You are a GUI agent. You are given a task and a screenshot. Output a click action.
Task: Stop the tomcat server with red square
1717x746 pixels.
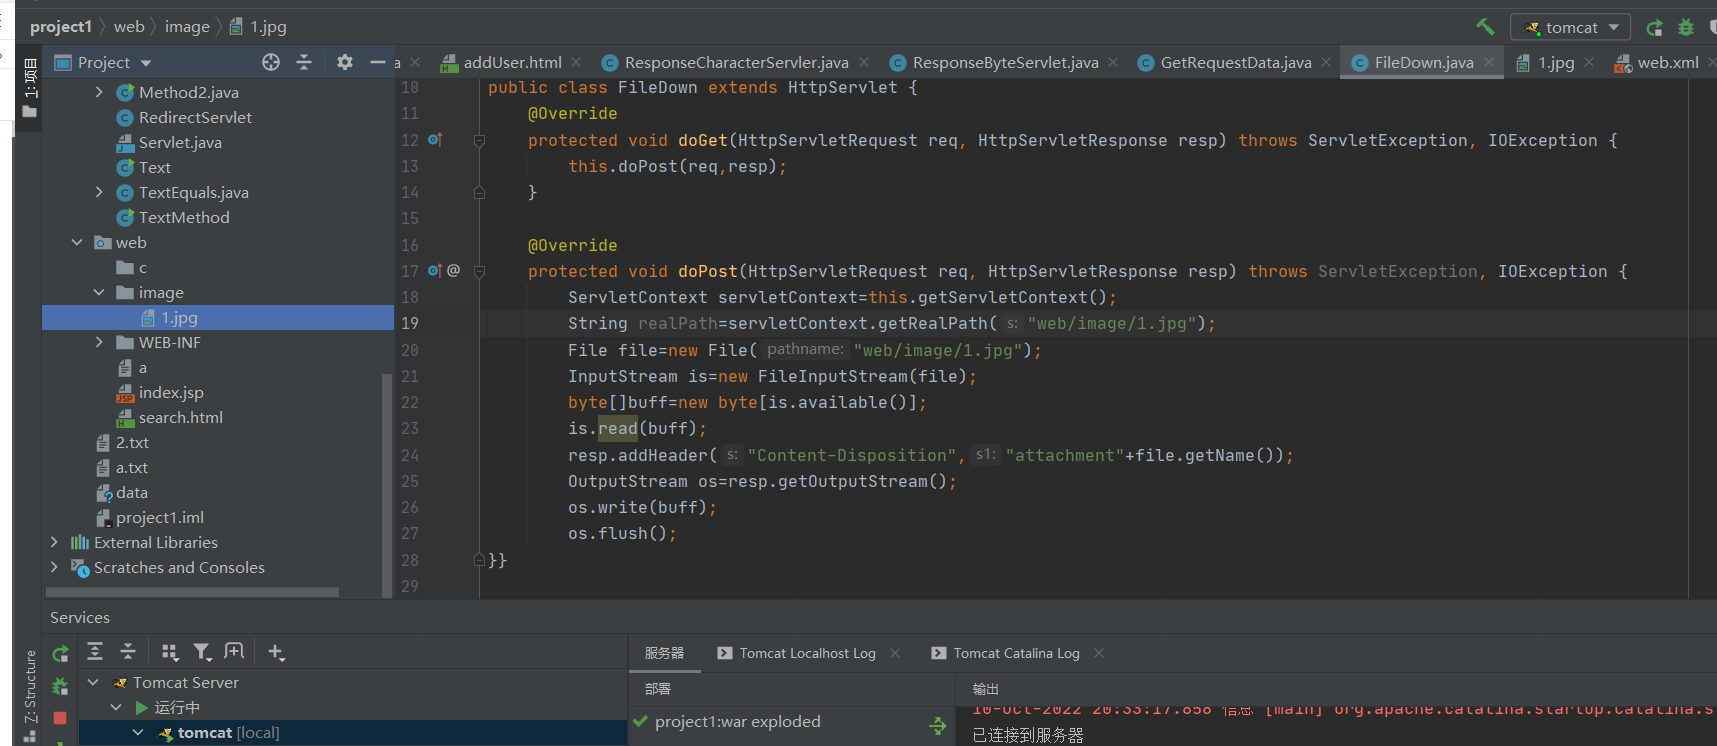60,718
